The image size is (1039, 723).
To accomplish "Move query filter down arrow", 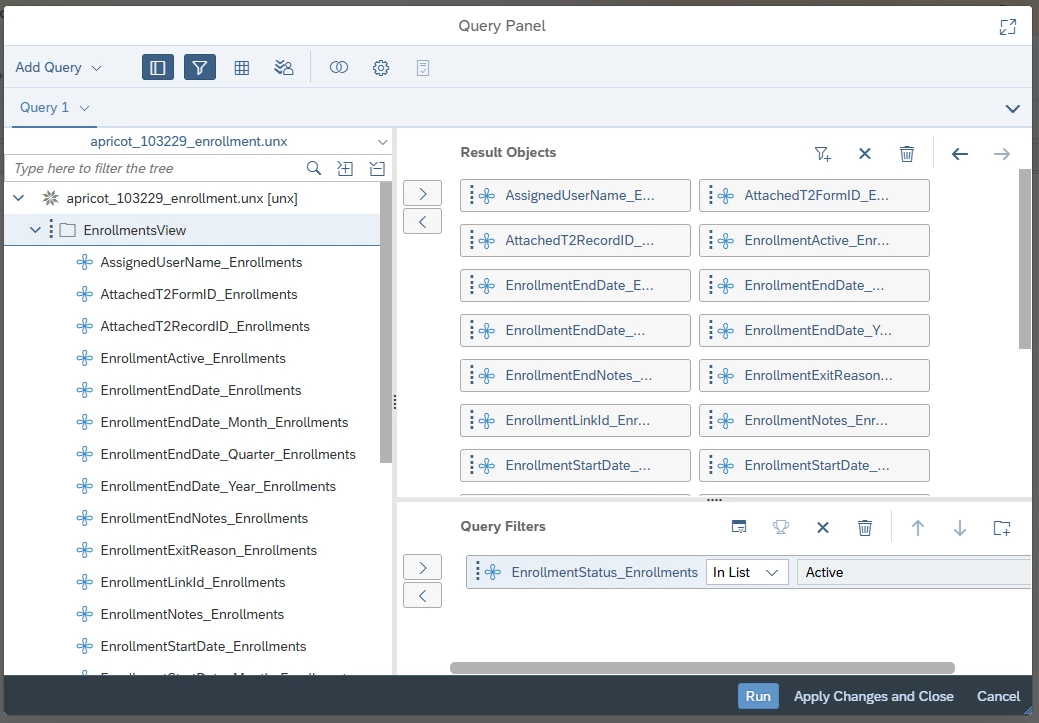I will click(959, 528).
